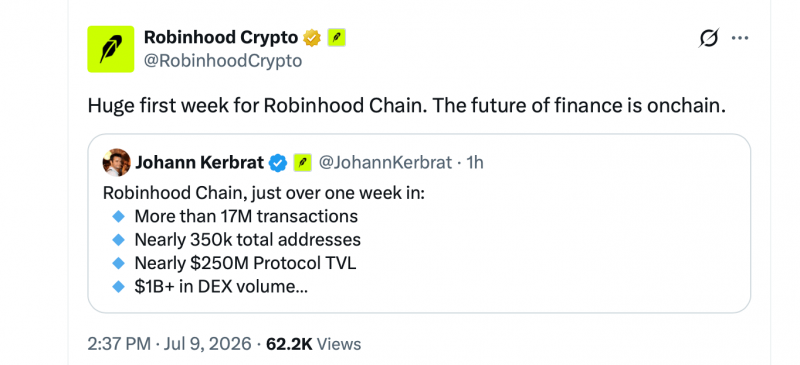Click Johann Kerbrat's blue verified checkmark
This screenshot has width=800, height=365.
pos(278,163)
